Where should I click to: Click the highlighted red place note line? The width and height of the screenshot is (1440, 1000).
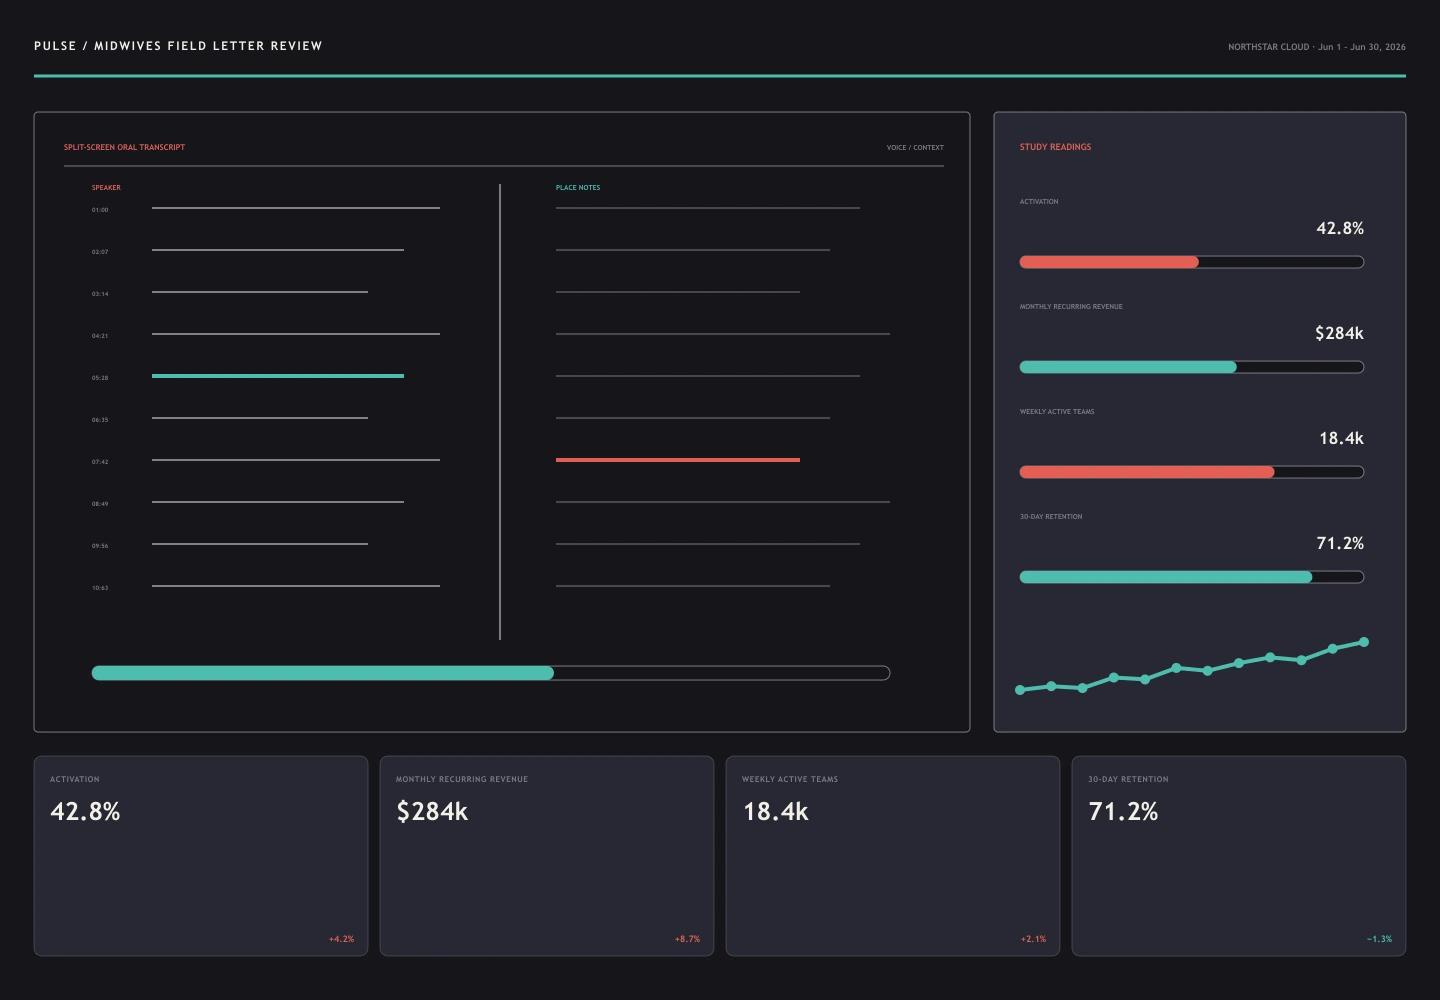(x=678, y=460)
